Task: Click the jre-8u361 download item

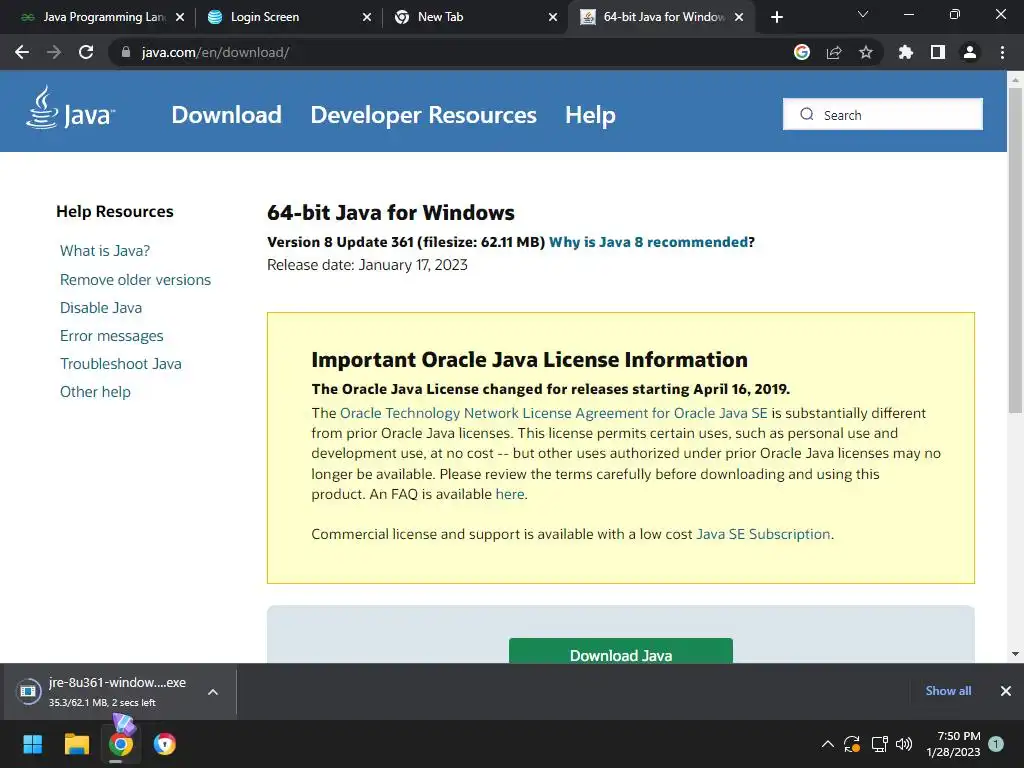Action: 118,692
